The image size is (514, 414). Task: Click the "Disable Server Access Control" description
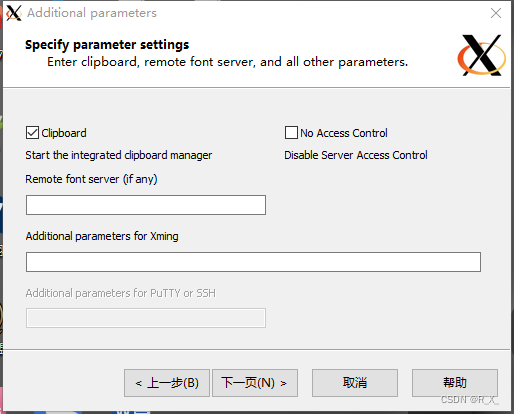coord(356,155)
